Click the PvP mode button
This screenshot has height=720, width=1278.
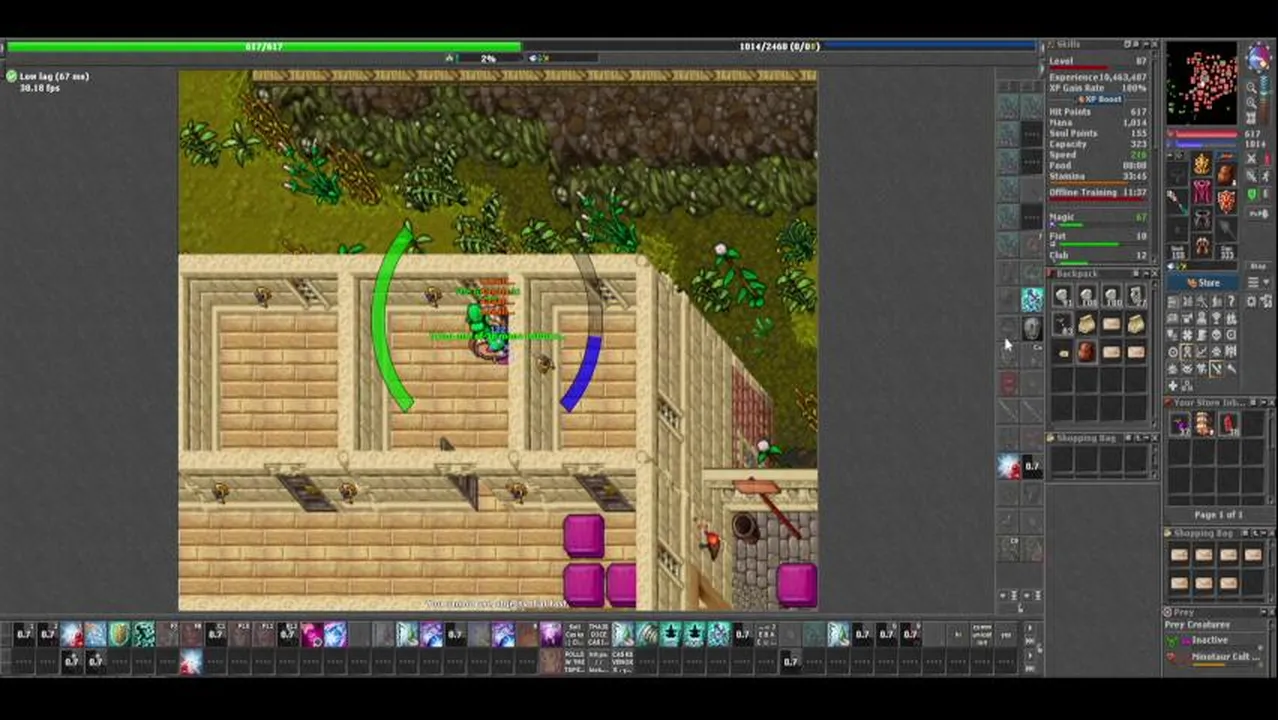(1258, 213)
